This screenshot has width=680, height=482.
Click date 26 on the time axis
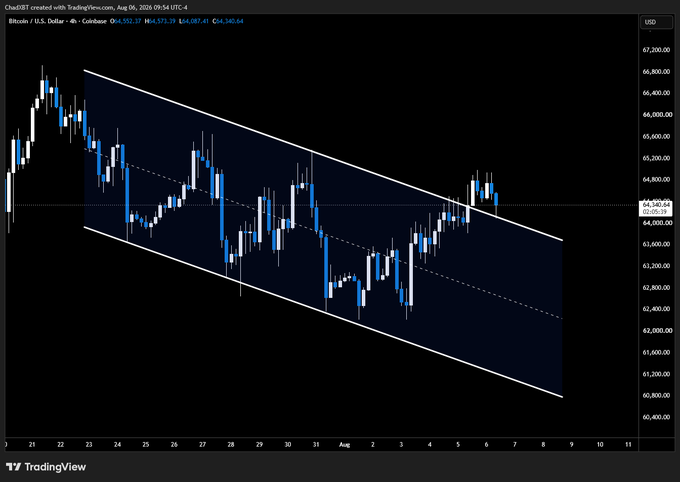(174, 445)
